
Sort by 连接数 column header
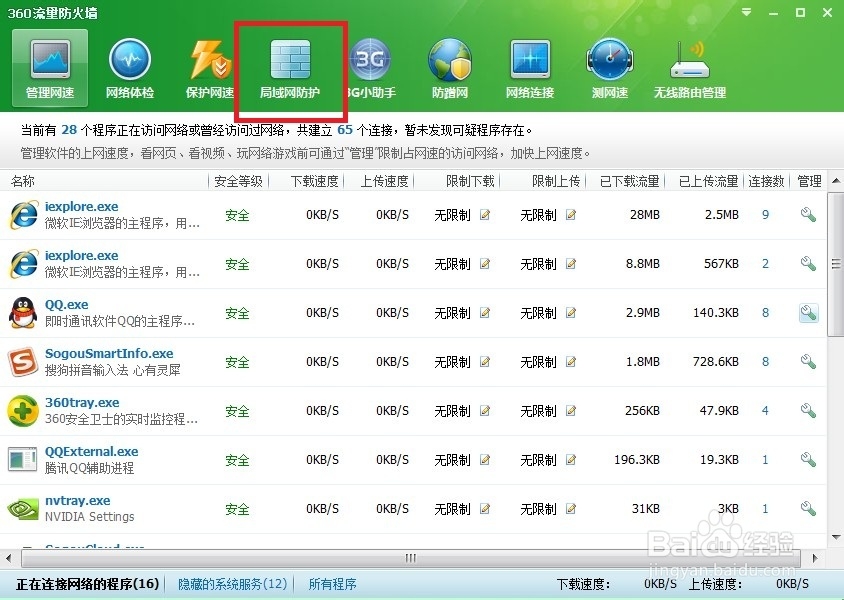tap(766, 181)
